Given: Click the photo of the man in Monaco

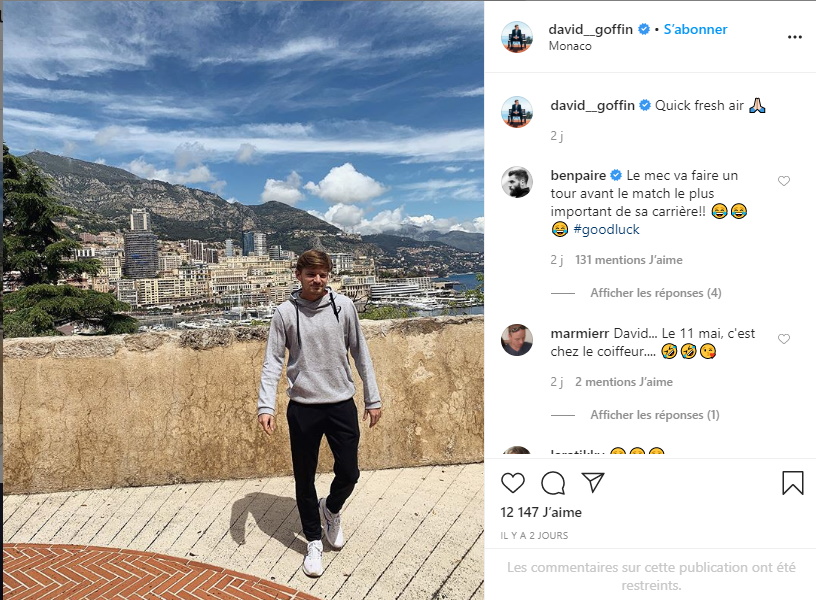Looking at the screenshot, I should pos(243,300).
